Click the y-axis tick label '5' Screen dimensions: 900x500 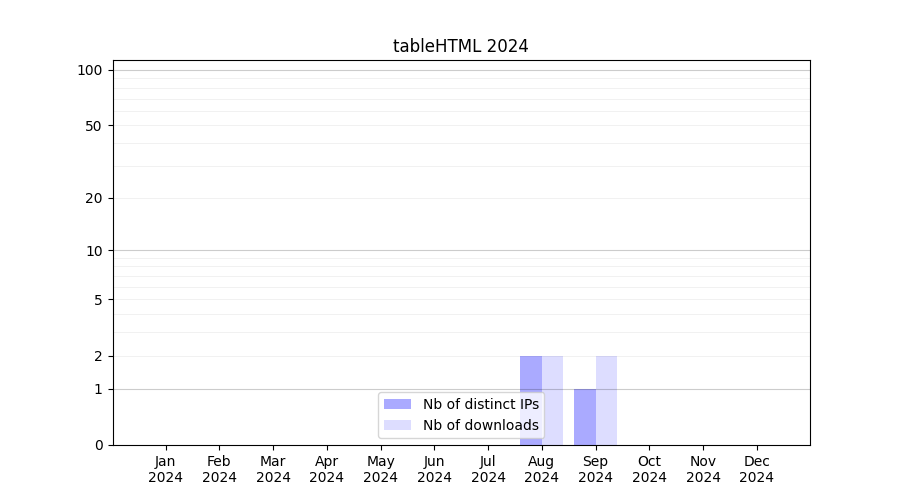tap(98, 300)
